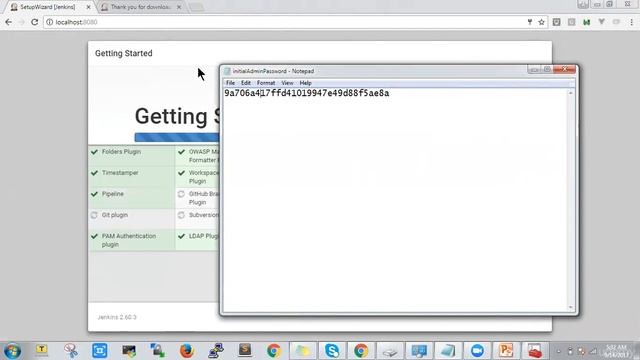This screenshot has width=640, height=360.
Task: Go back in the Chrome browser
Action: point(9,22)
